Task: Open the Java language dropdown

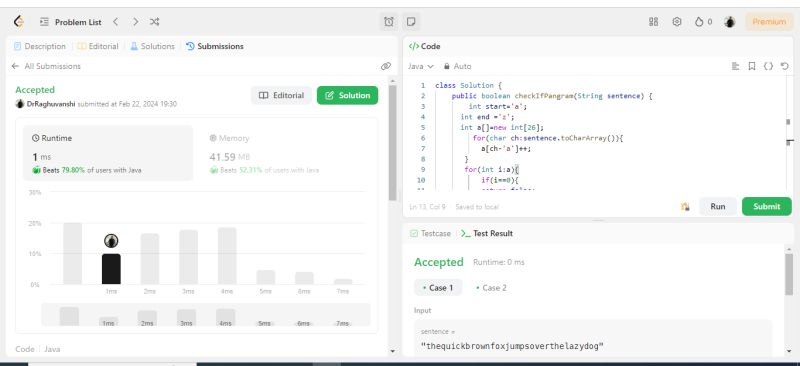Action: click(420, 66)
